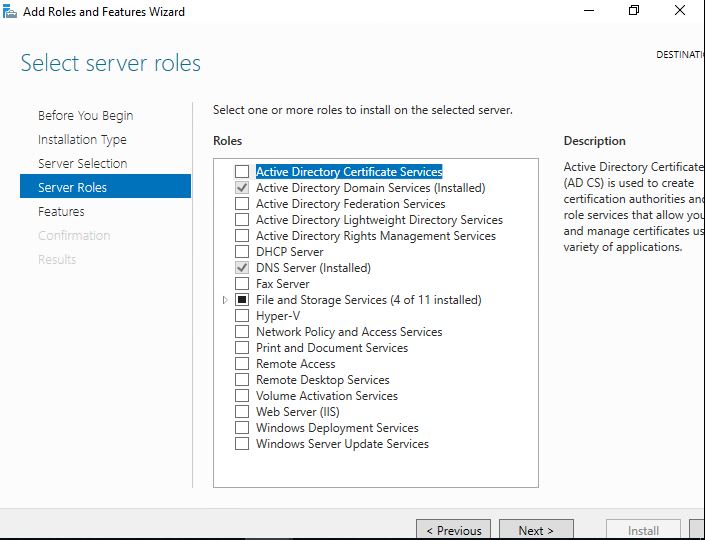Check the Web Server (IIS) checkbox
The image size is (705, 540).
coord(242,411)
